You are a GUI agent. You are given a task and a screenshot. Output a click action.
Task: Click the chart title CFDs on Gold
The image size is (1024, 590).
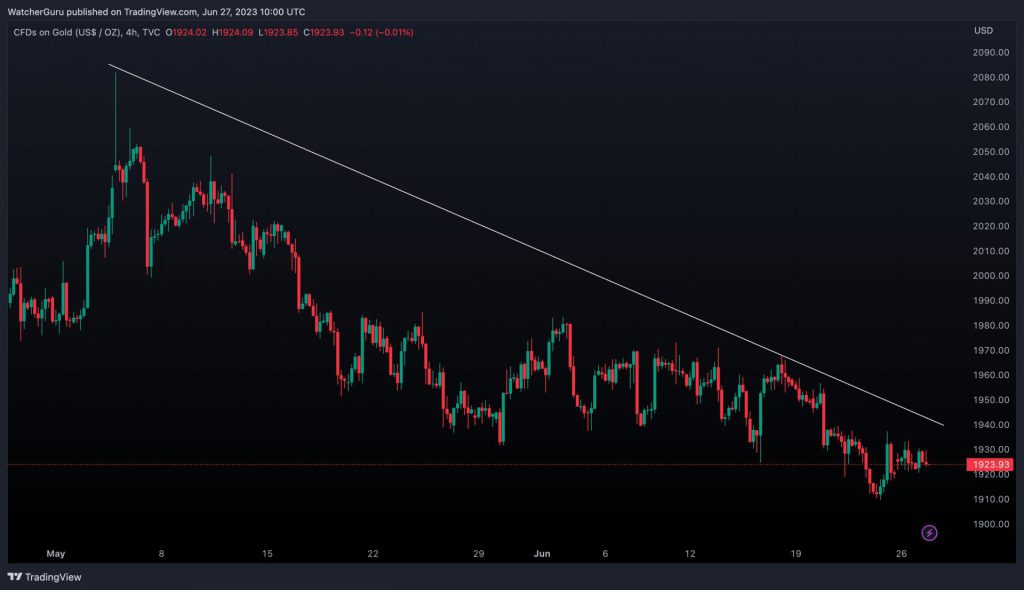click(67, 32)
